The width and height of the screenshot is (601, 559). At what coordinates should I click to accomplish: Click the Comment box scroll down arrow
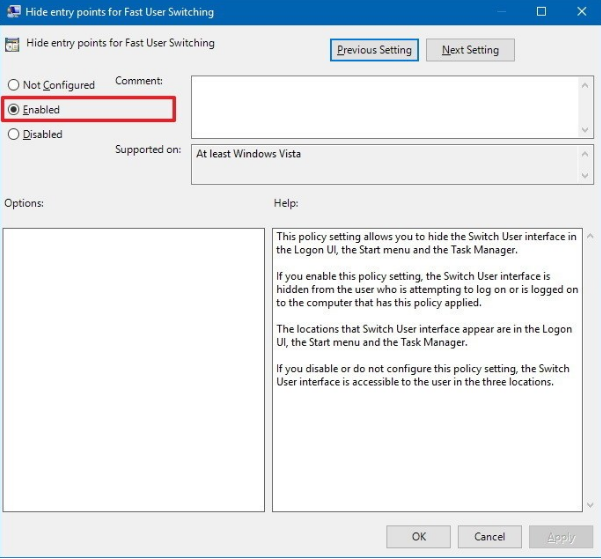point(585,130)
